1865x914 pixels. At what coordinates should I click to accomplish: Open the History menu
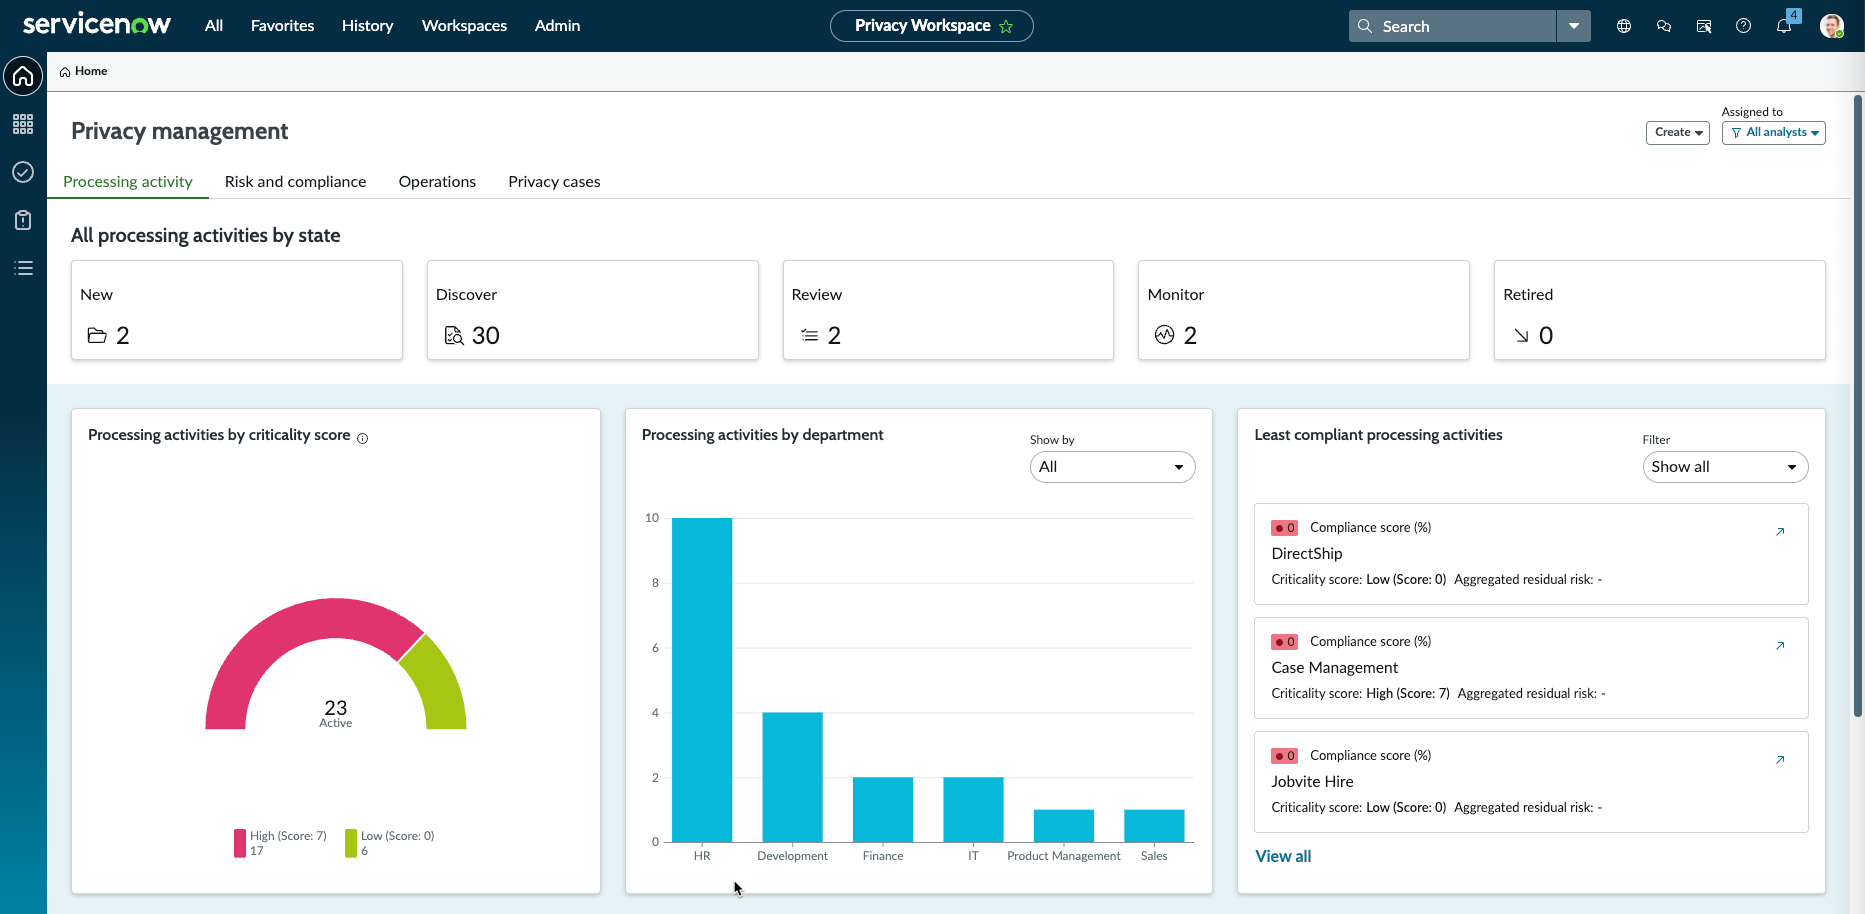(367, 26)
